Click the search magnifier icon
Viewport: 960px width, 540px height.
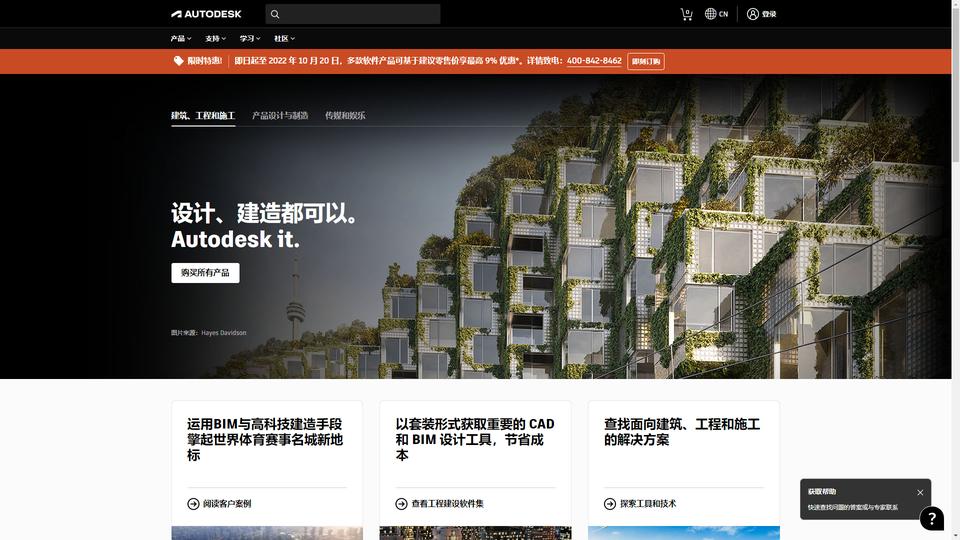(x=275, y=14)
